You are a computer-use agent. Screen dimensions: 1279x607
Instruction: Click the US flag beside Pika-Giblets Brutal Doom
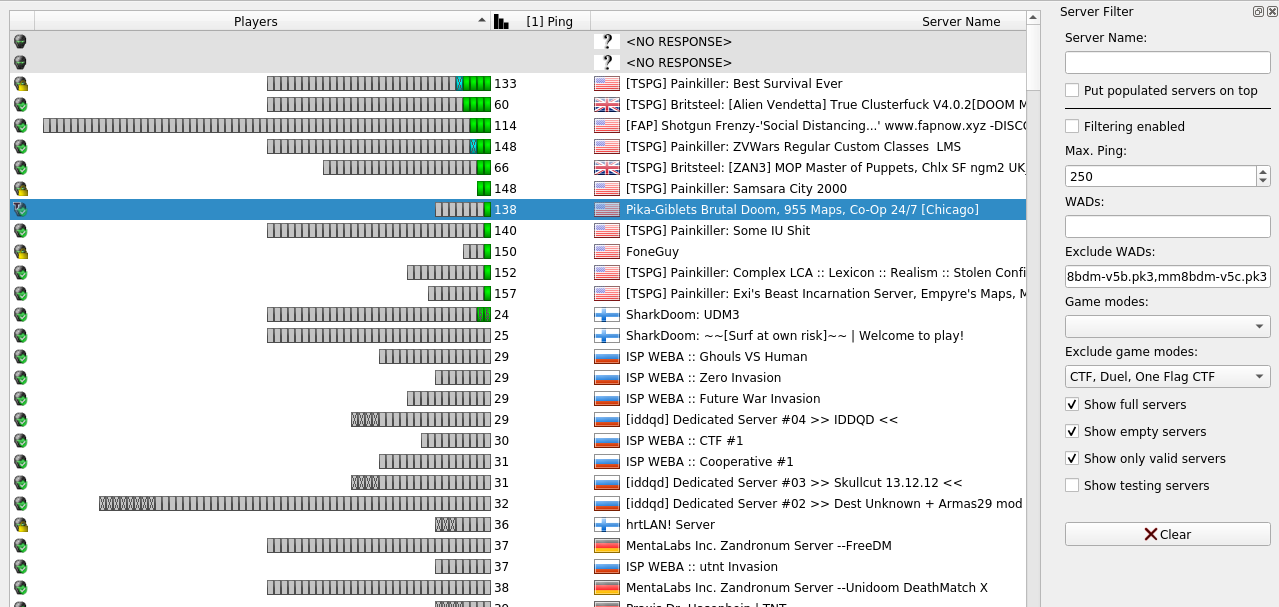[x=606, y=210]
